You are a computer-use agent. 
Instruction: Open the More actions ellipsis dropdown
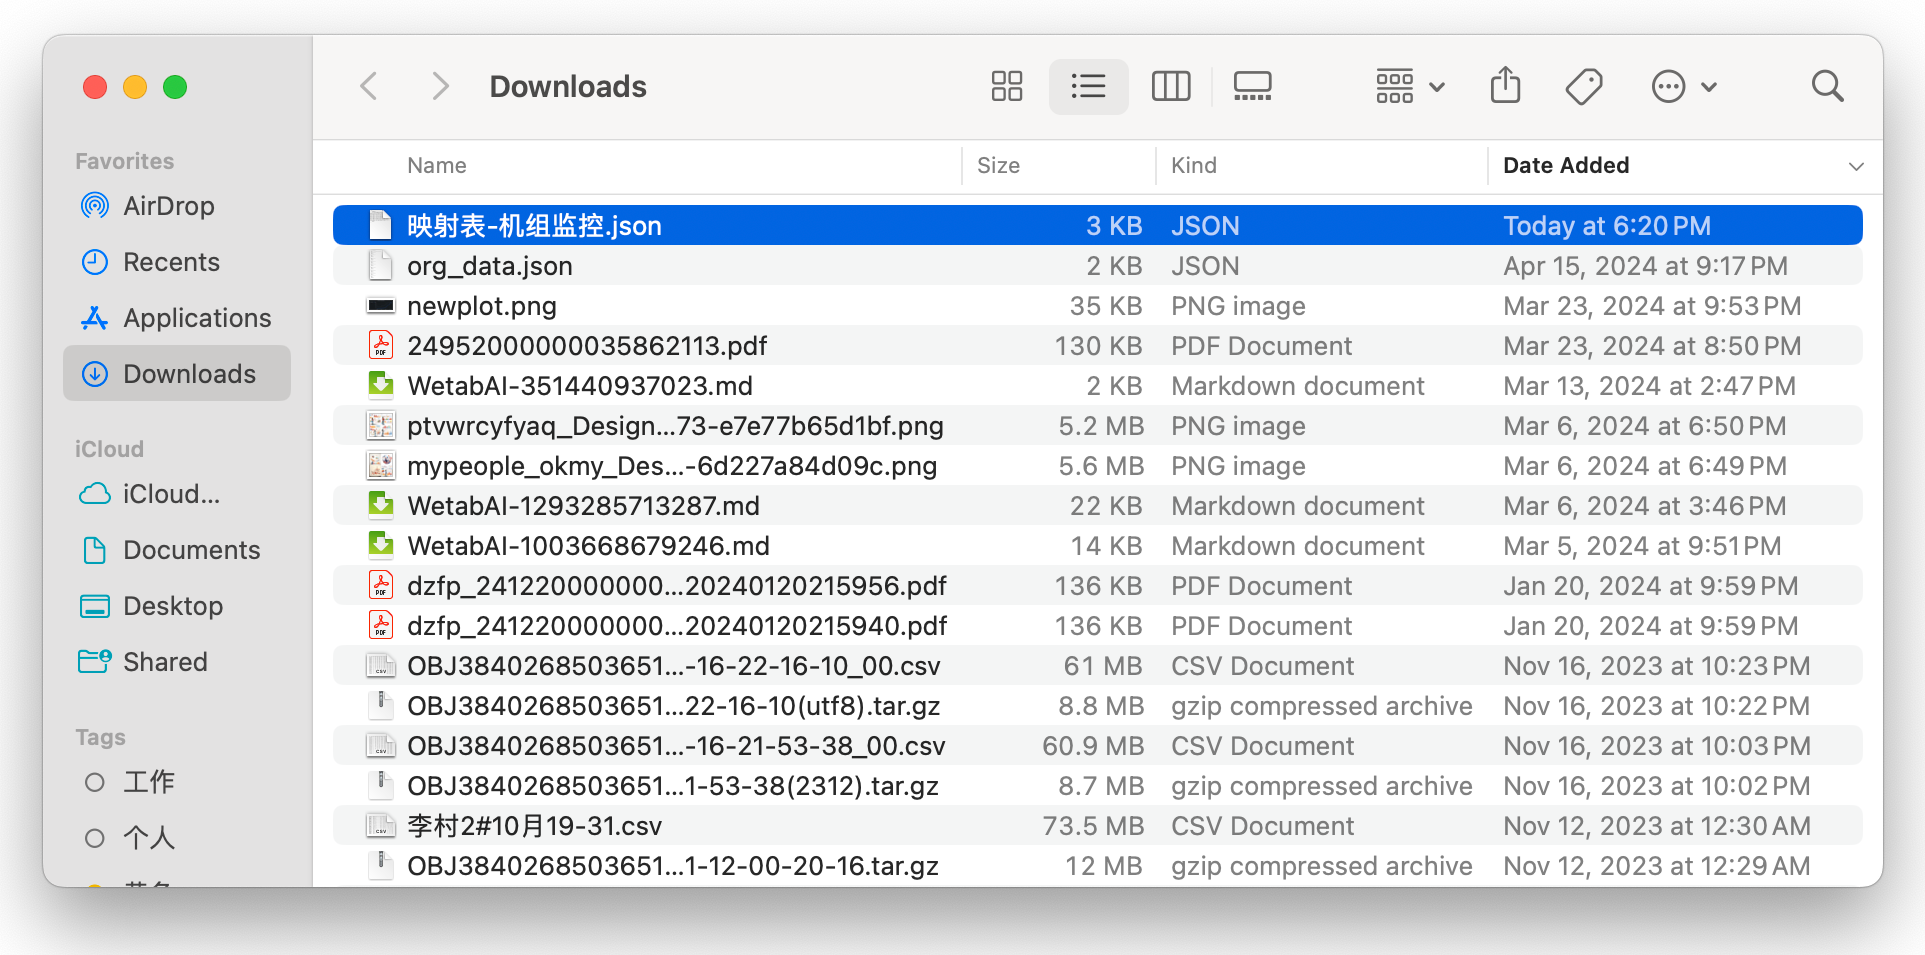click(x=1683, y=87)
